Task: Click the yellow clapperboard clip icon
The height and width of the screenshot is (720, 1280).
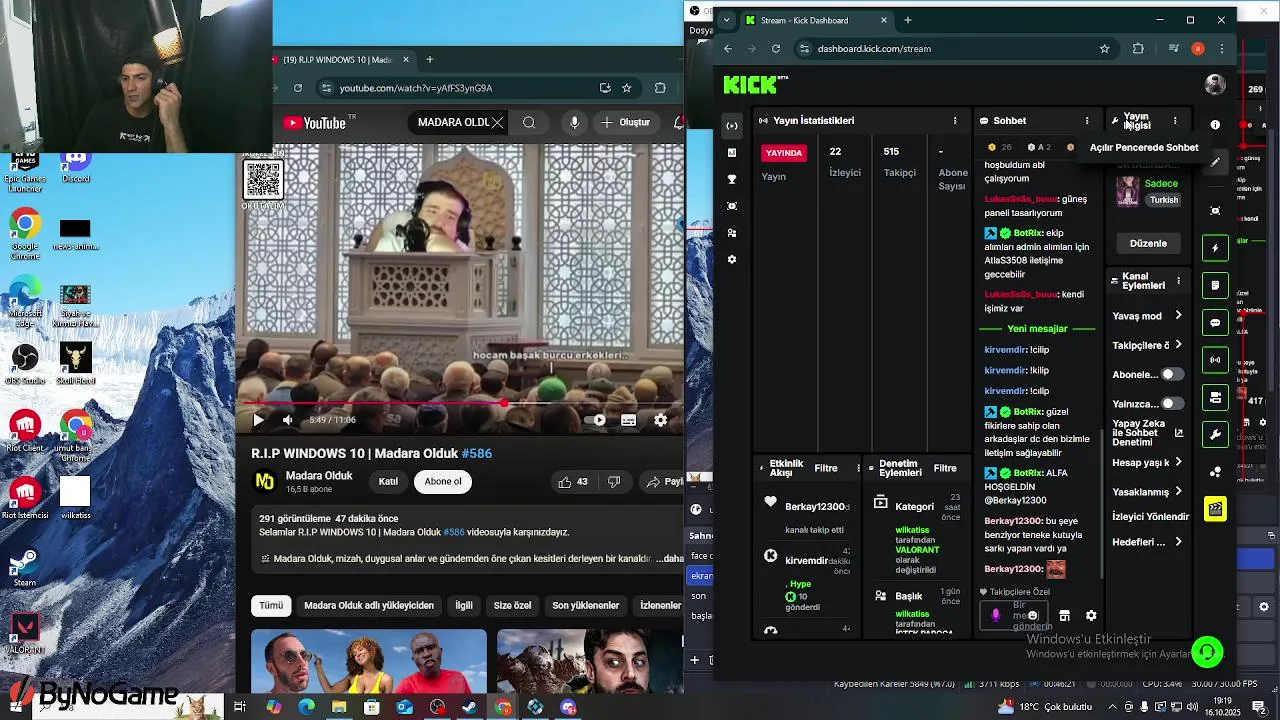Action: 1215,509
